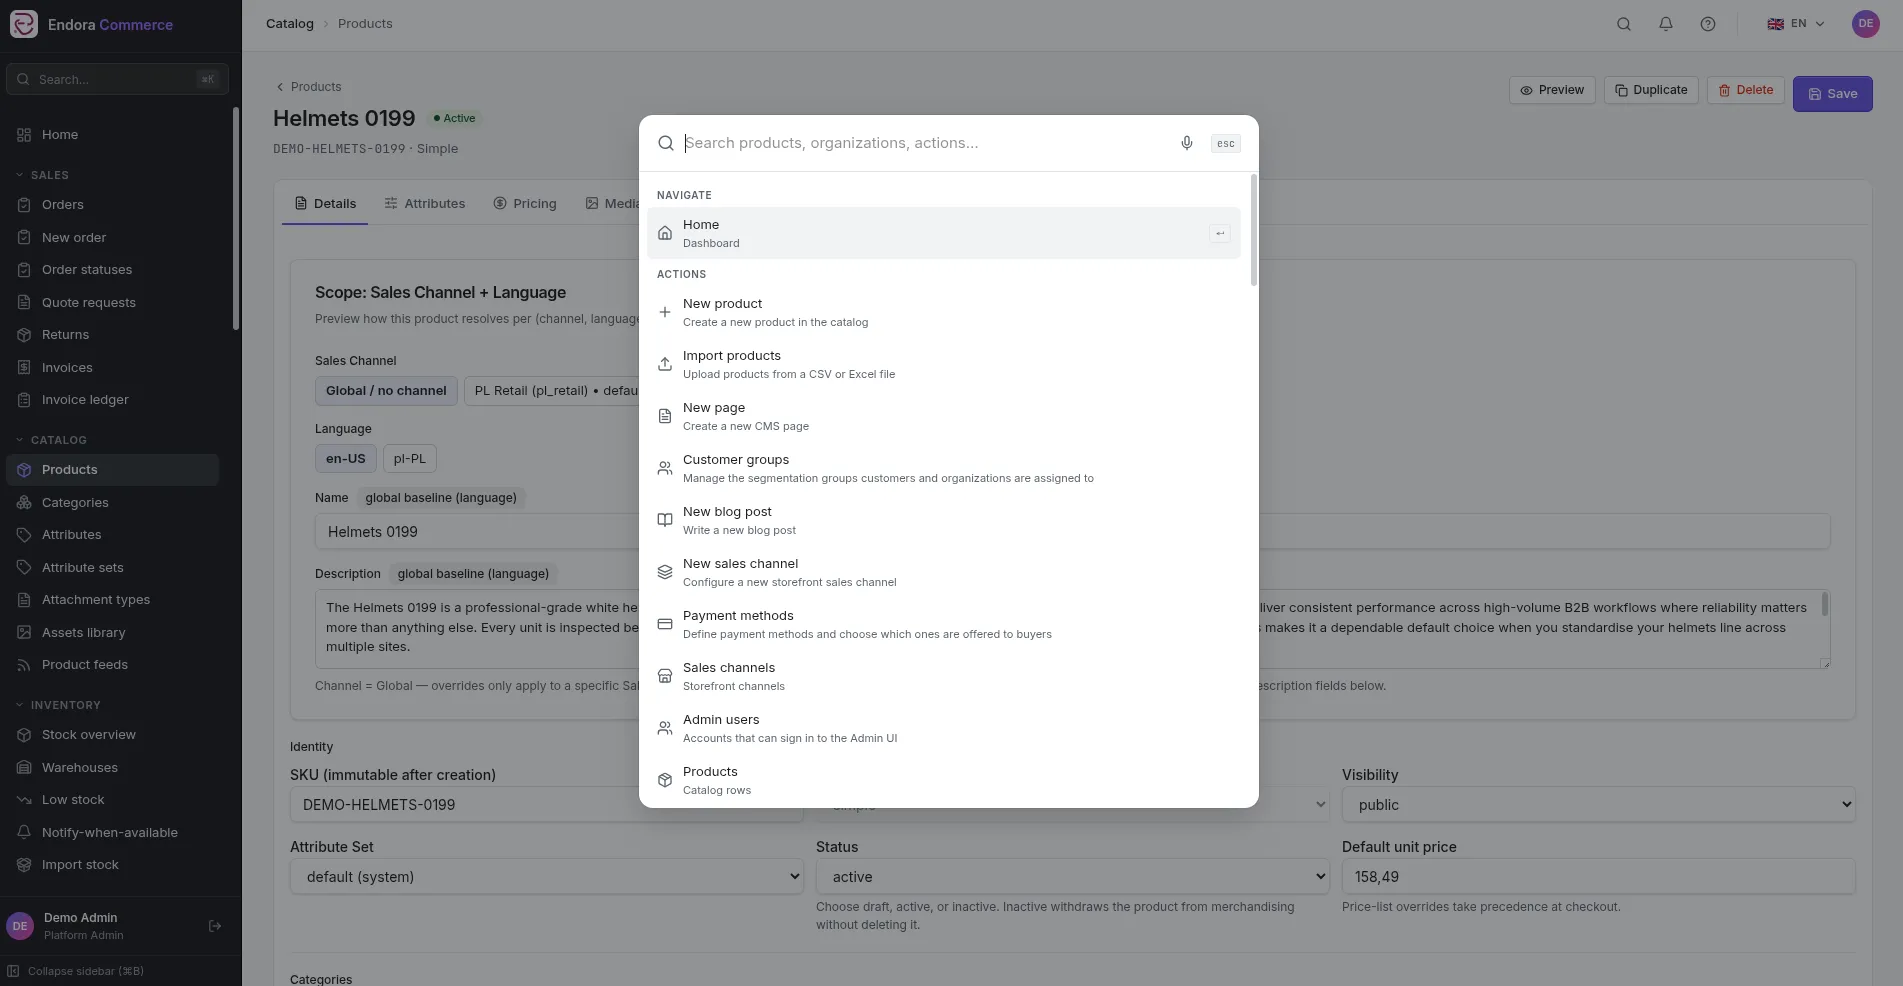Viewport: 1903px width, 986px height.
Task: Click the Warehouses sidebar icon
Action: click(24, 768)
